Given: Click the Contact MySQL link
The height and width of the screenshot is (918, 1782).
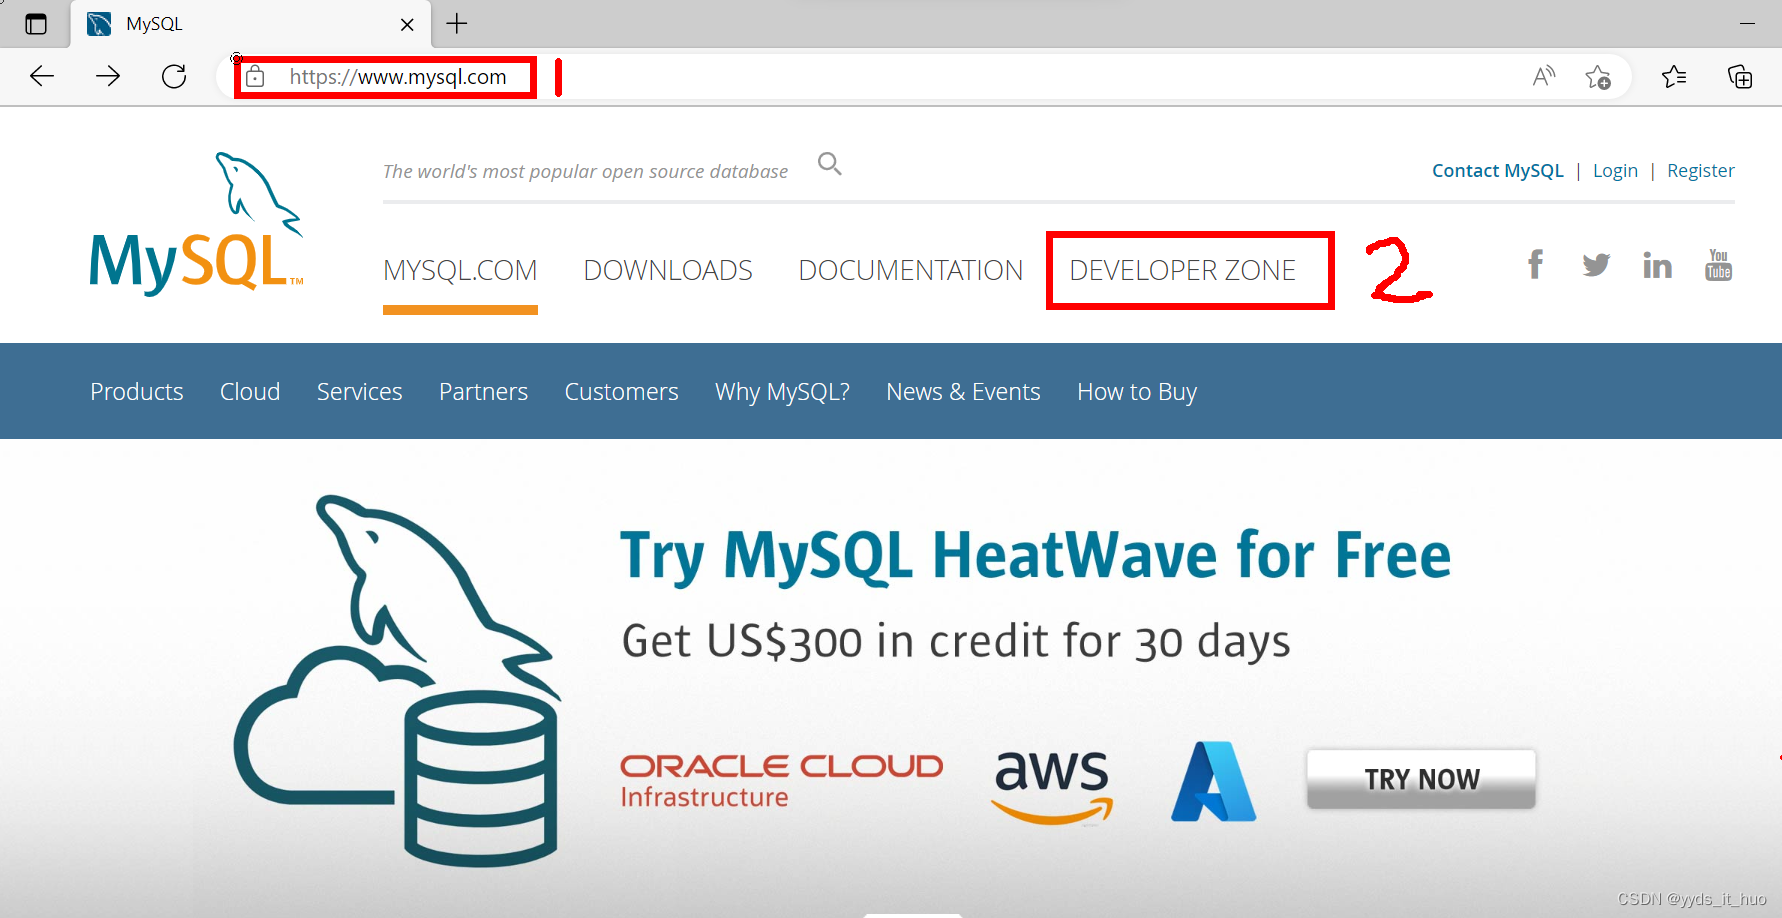Looking at the screenshot, I should (1498, 171).
